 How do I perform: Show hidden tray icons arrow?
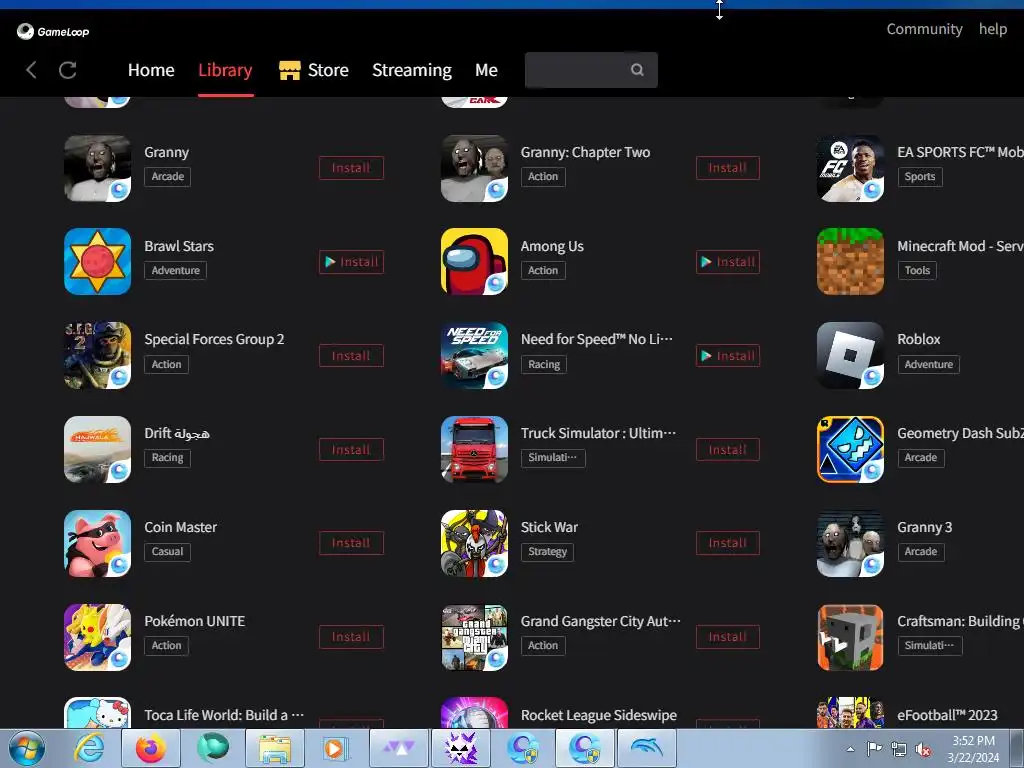(850, 749)
